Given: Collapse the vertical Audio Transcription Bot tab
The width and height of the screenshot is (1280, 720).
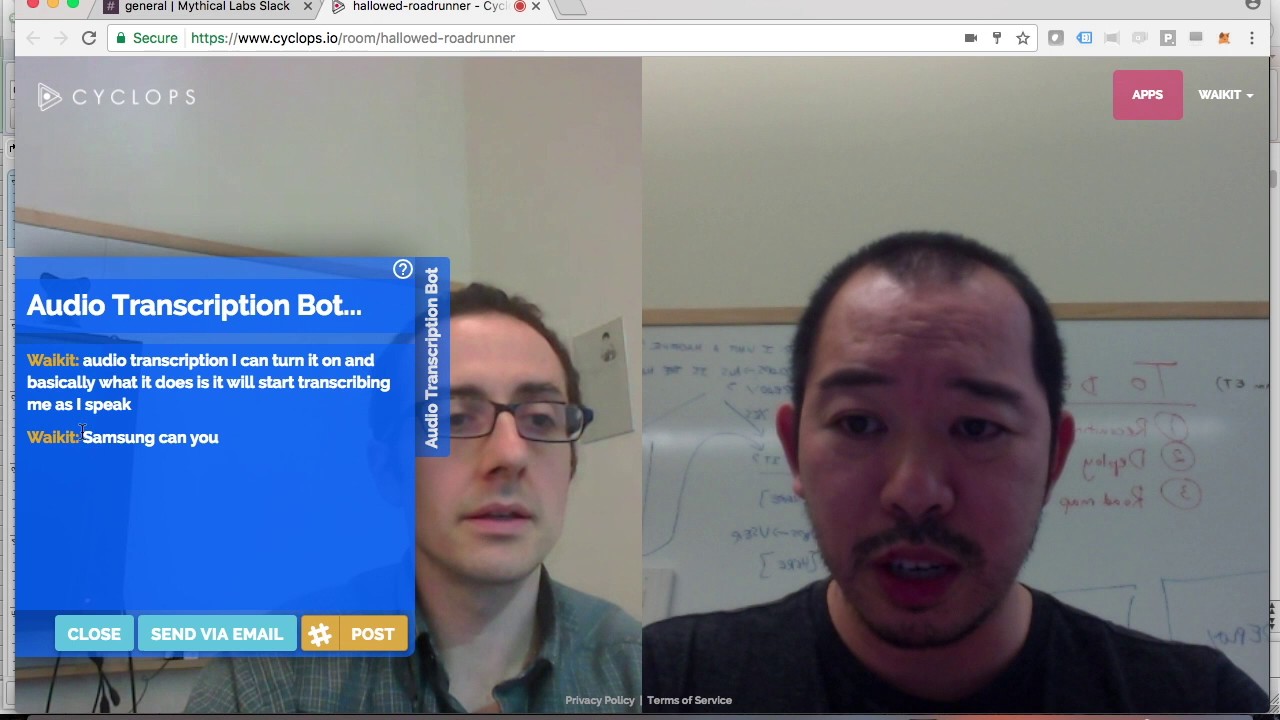Looking at the screenshot, I should [x=432, y=358].
